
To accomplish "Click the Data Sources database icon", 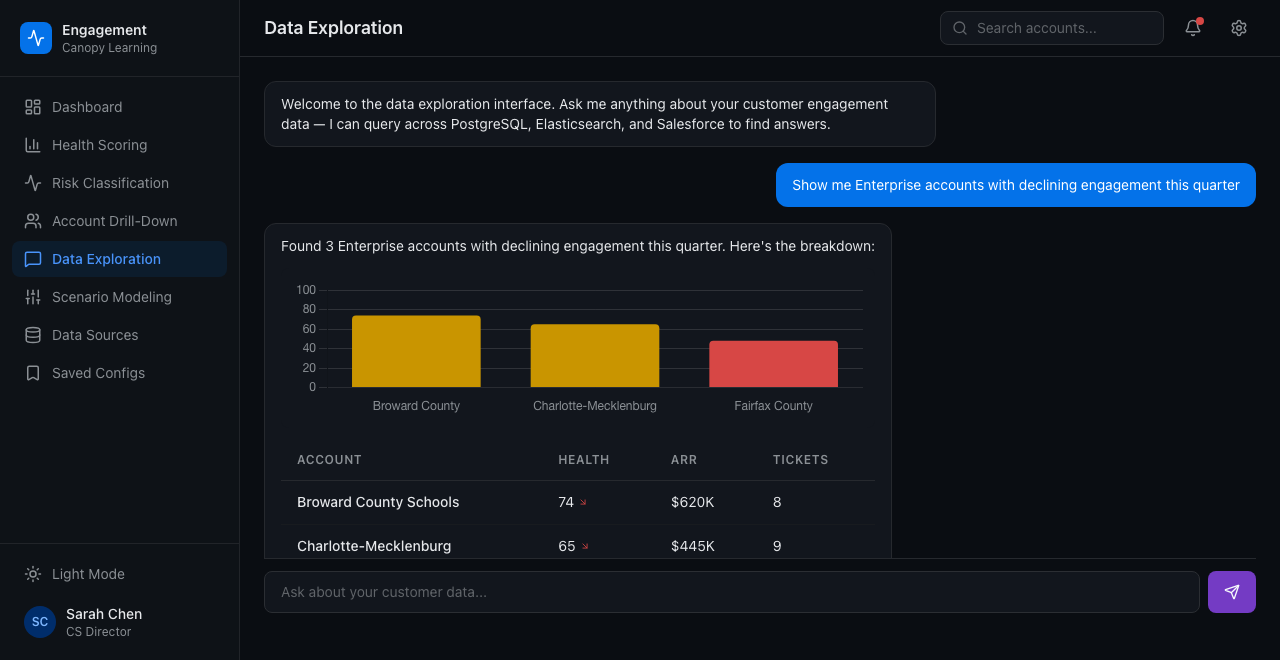I will (x=33, y=335).
